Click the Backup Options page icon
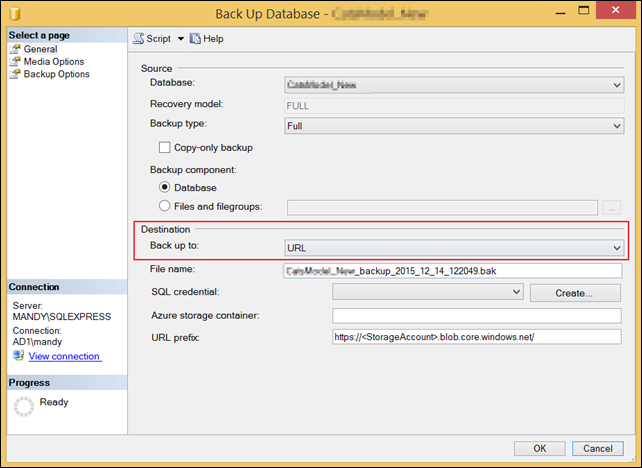This screenshot has width=642, height=468. tap(15, 74)
